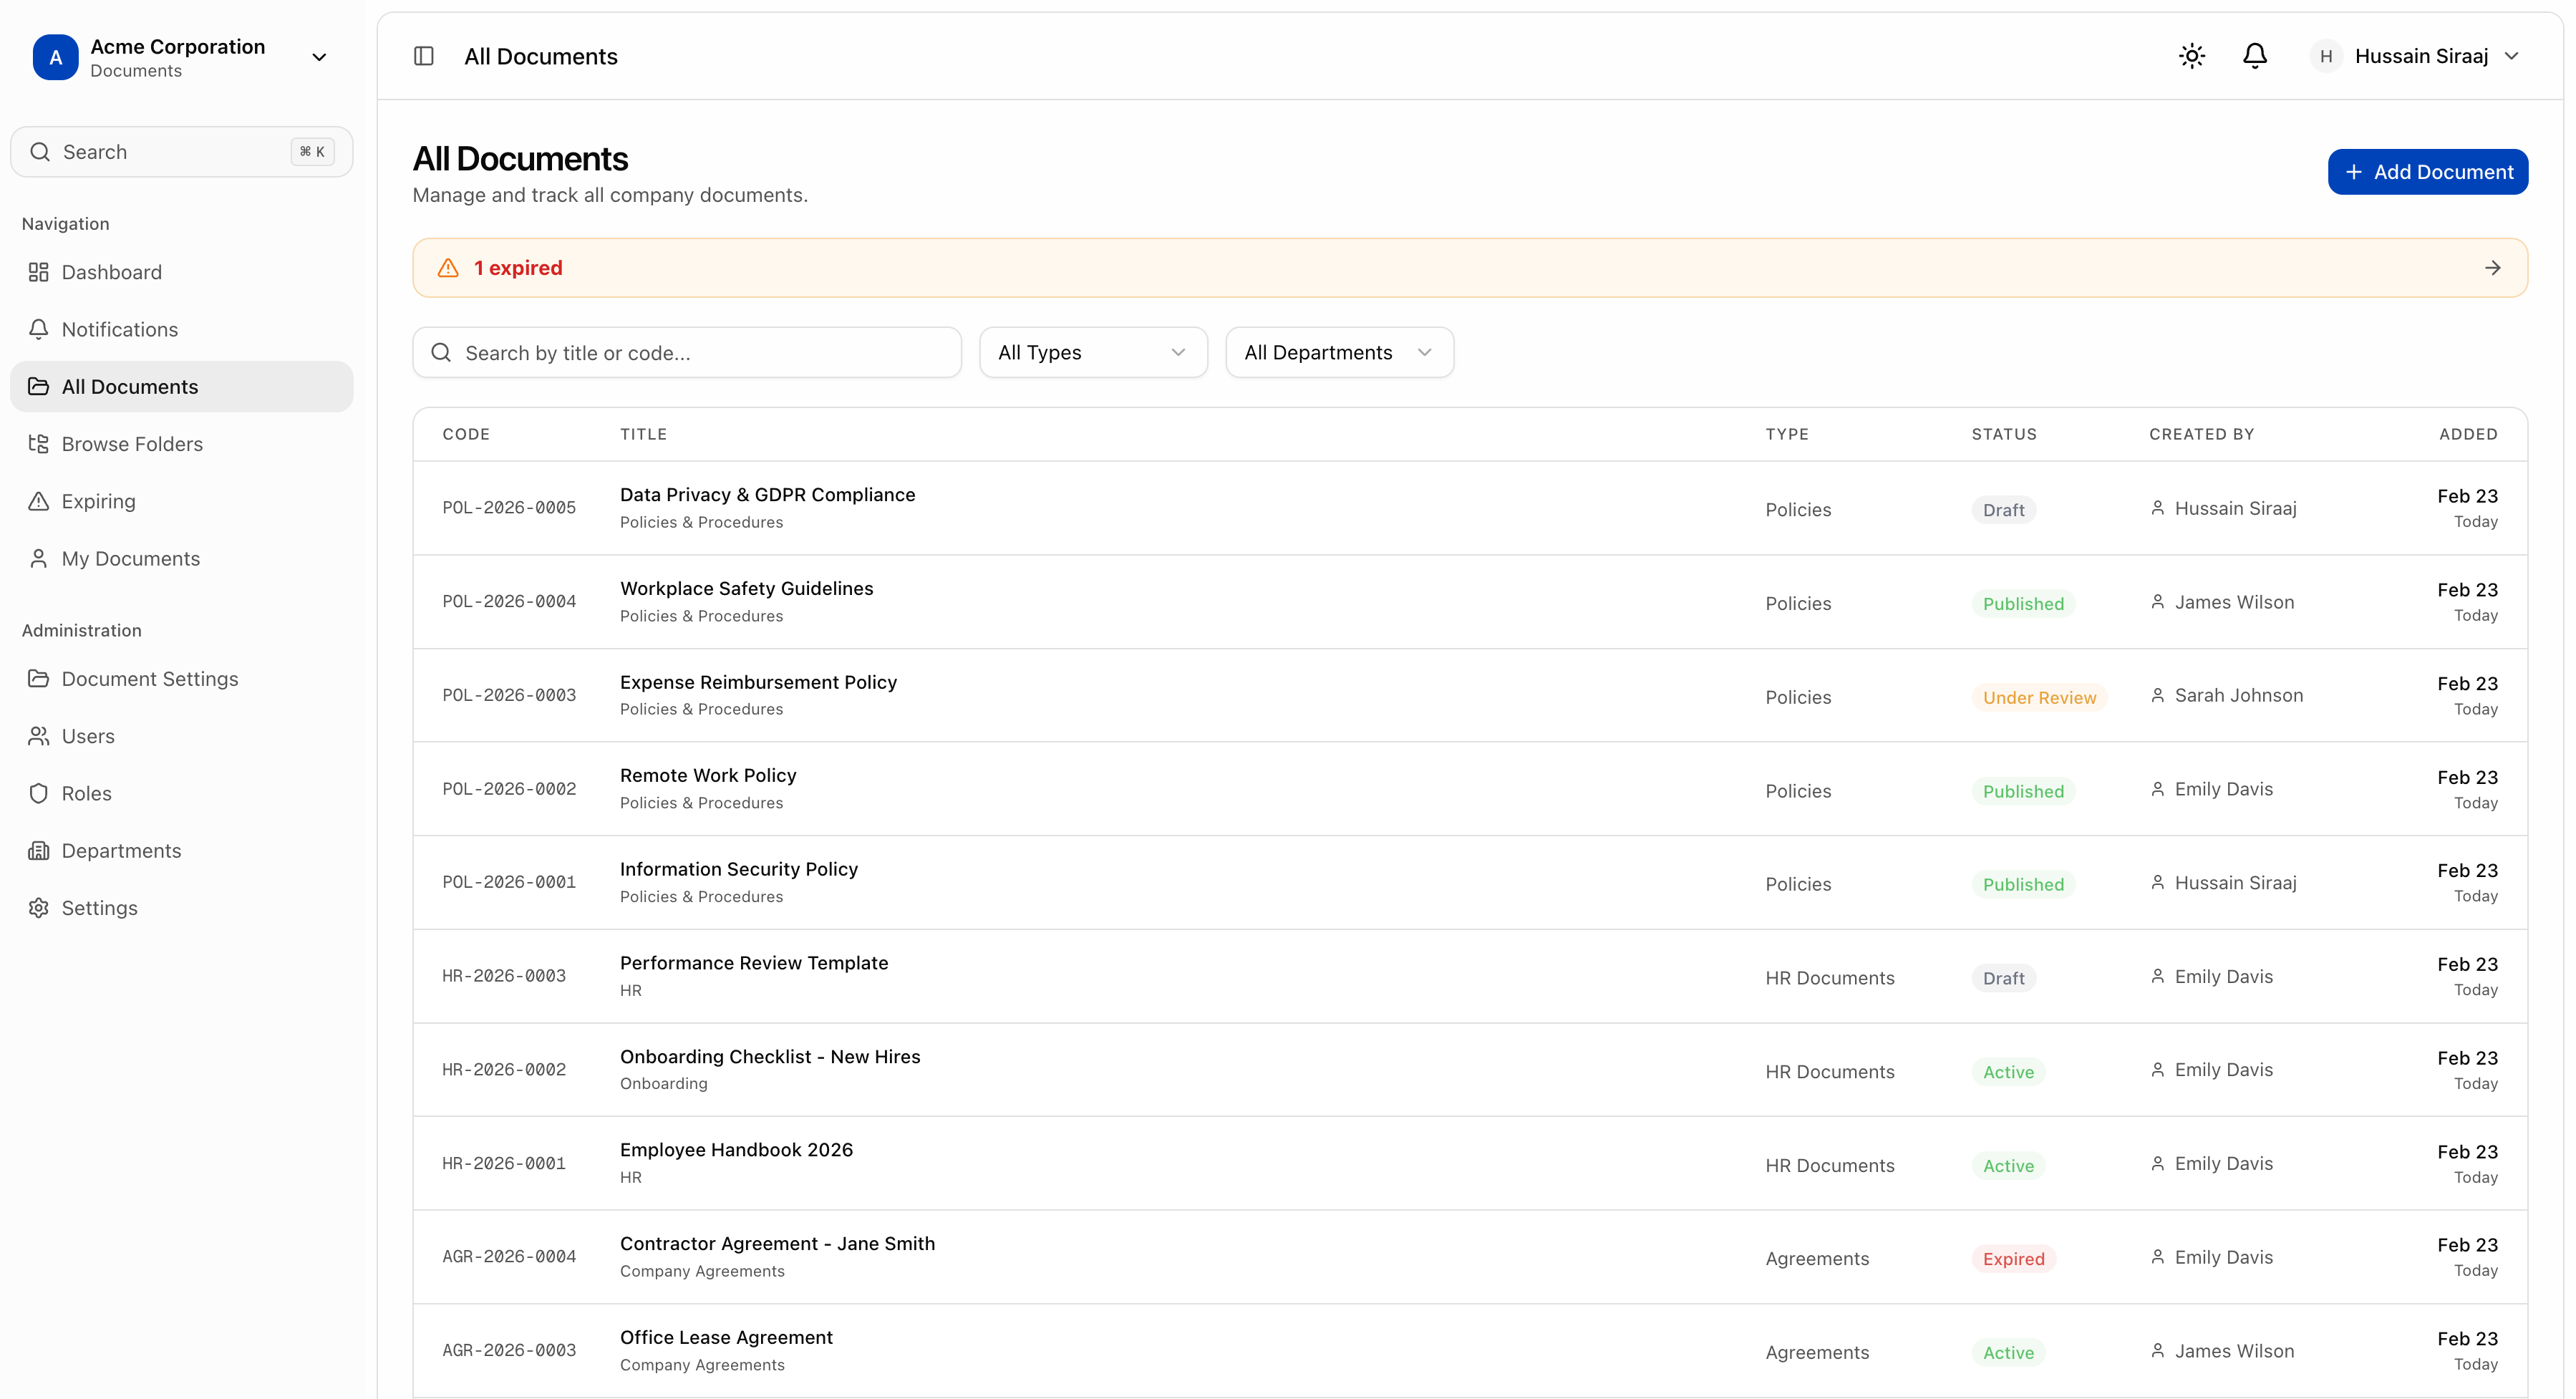
Task: Click the Departments building icon
Action: [38, 851]
